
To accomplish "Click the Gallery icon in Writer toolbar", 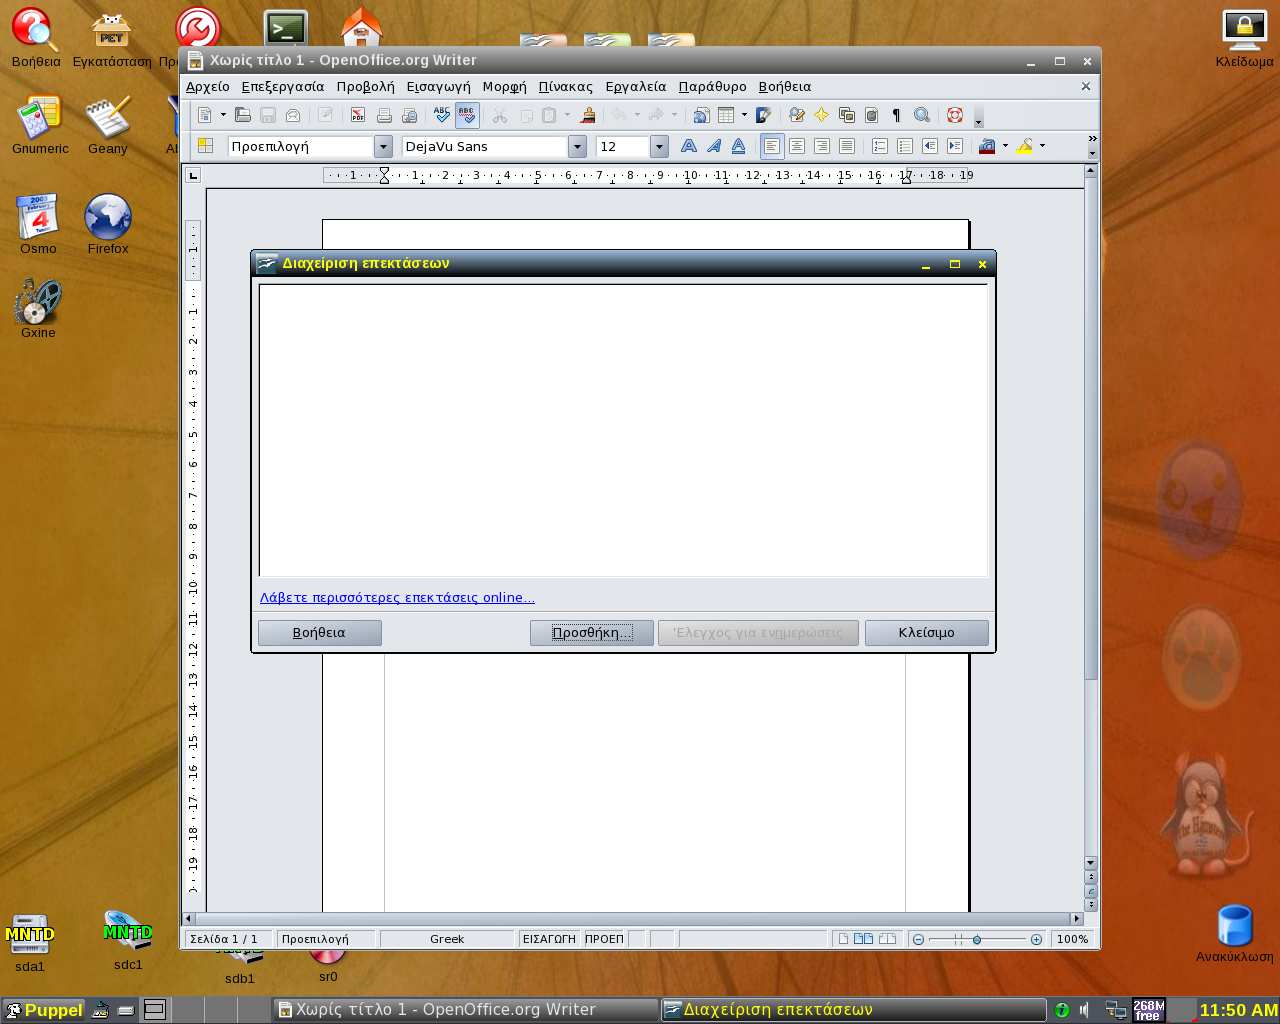I will (847, 115).
